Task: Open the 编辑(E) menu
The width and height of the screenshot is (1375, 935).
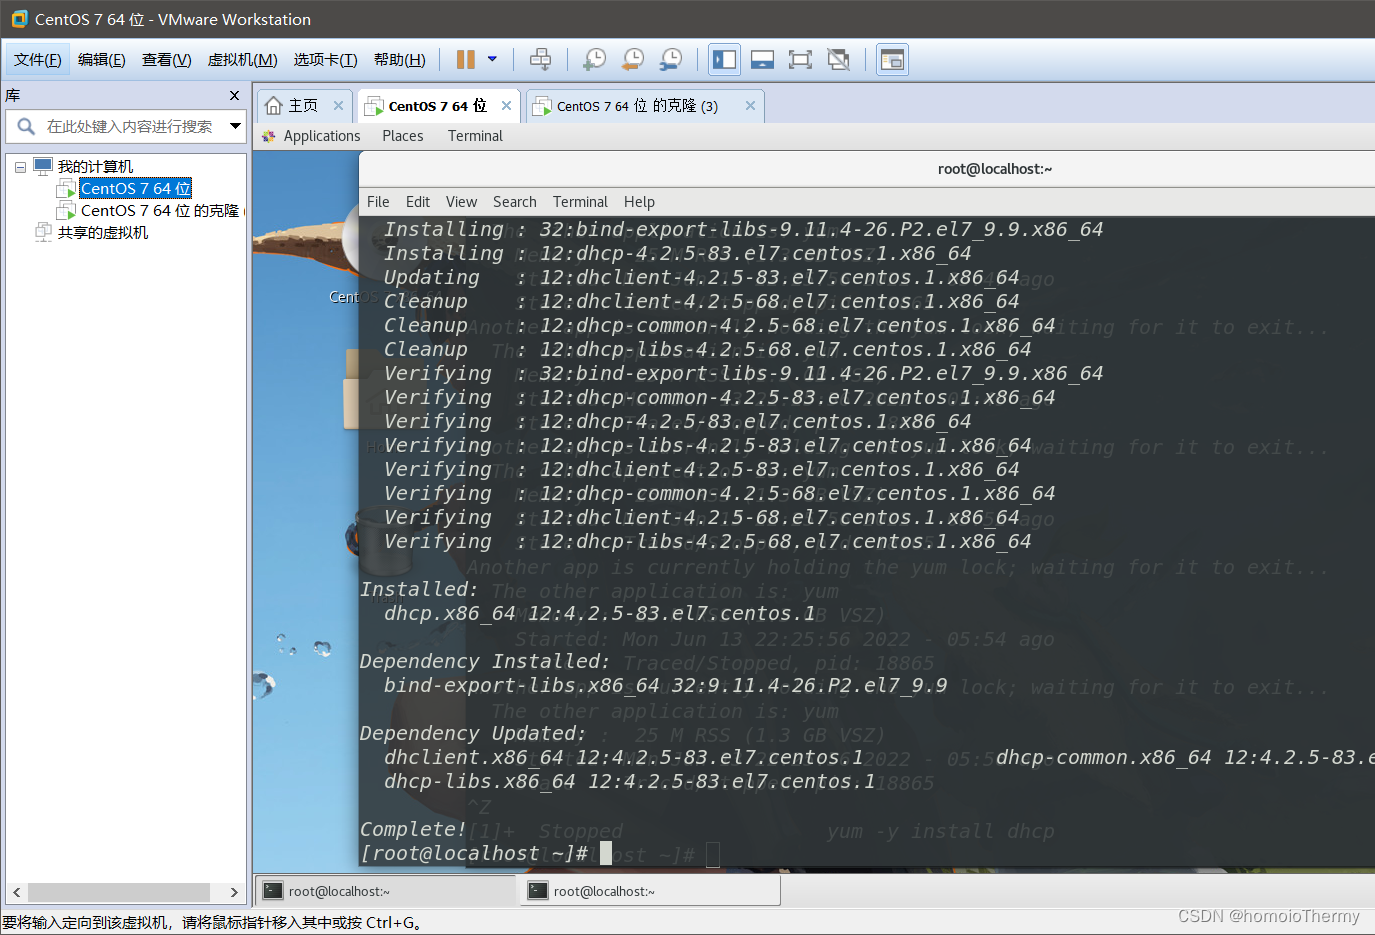Action: (102, 60)
